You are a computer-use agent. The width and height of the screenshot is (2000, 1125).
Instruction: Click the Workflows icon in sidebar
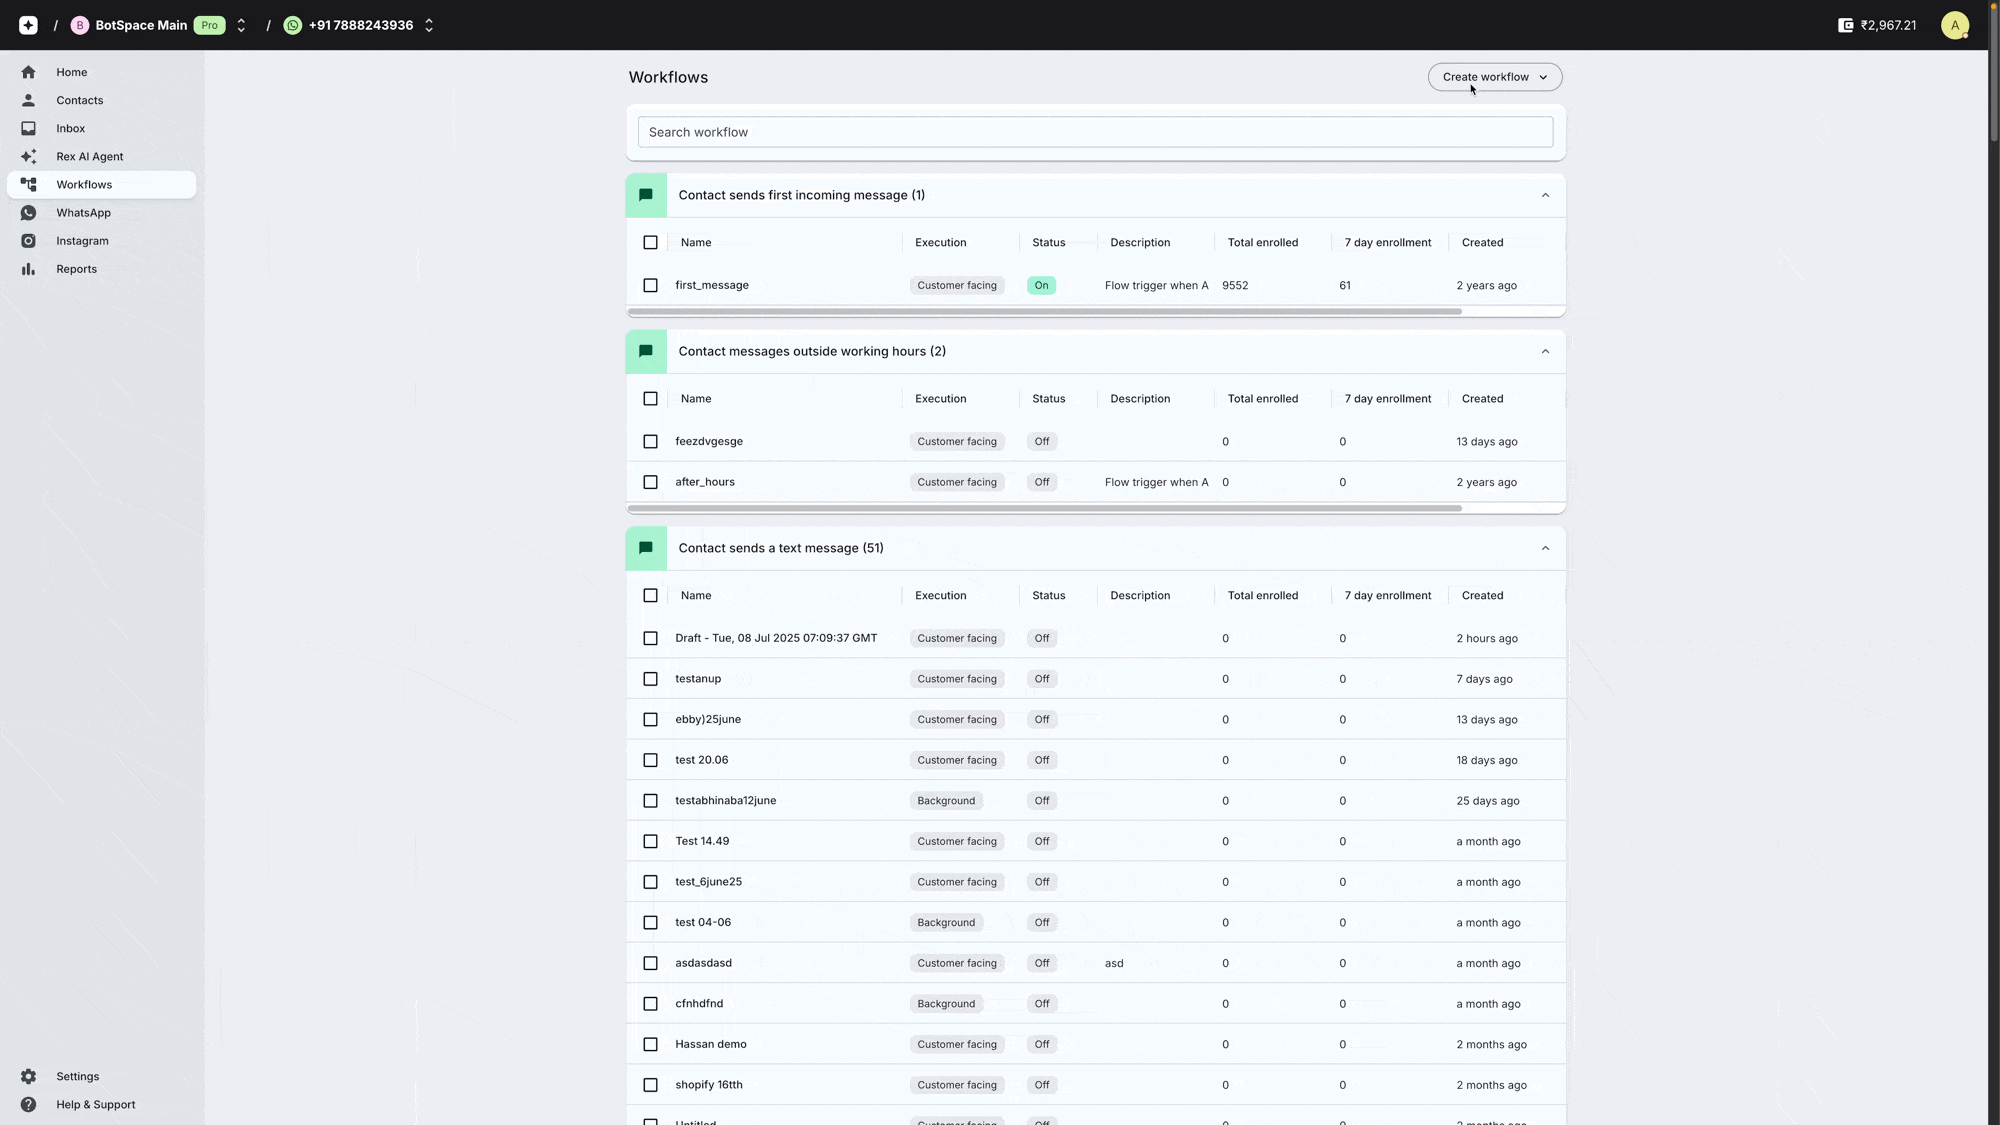[x=28, y=184]
